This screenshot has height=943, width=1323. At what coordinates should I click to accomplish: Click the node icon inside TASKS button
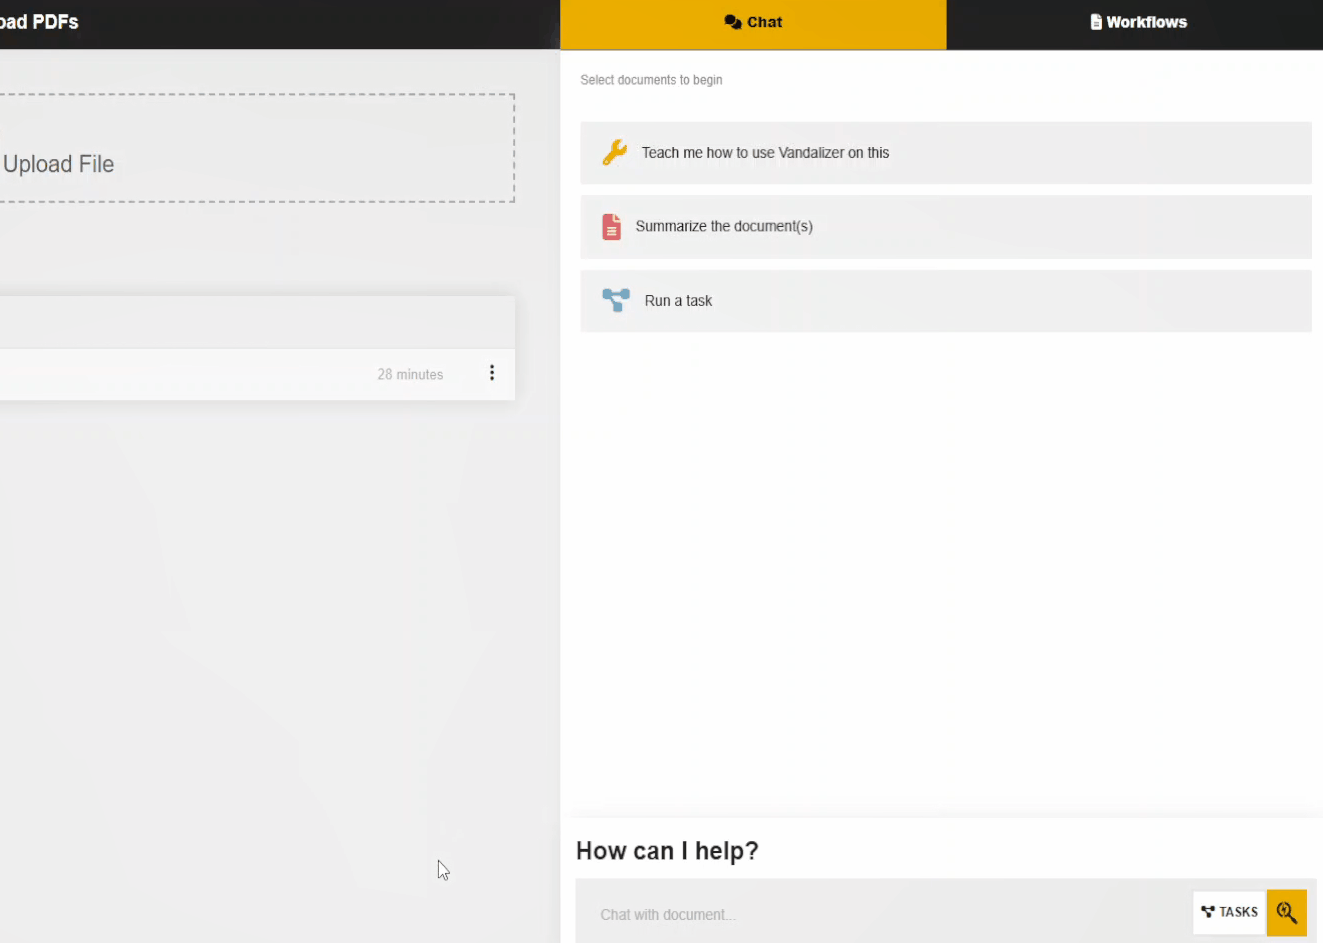click(x=1208, y=912)
